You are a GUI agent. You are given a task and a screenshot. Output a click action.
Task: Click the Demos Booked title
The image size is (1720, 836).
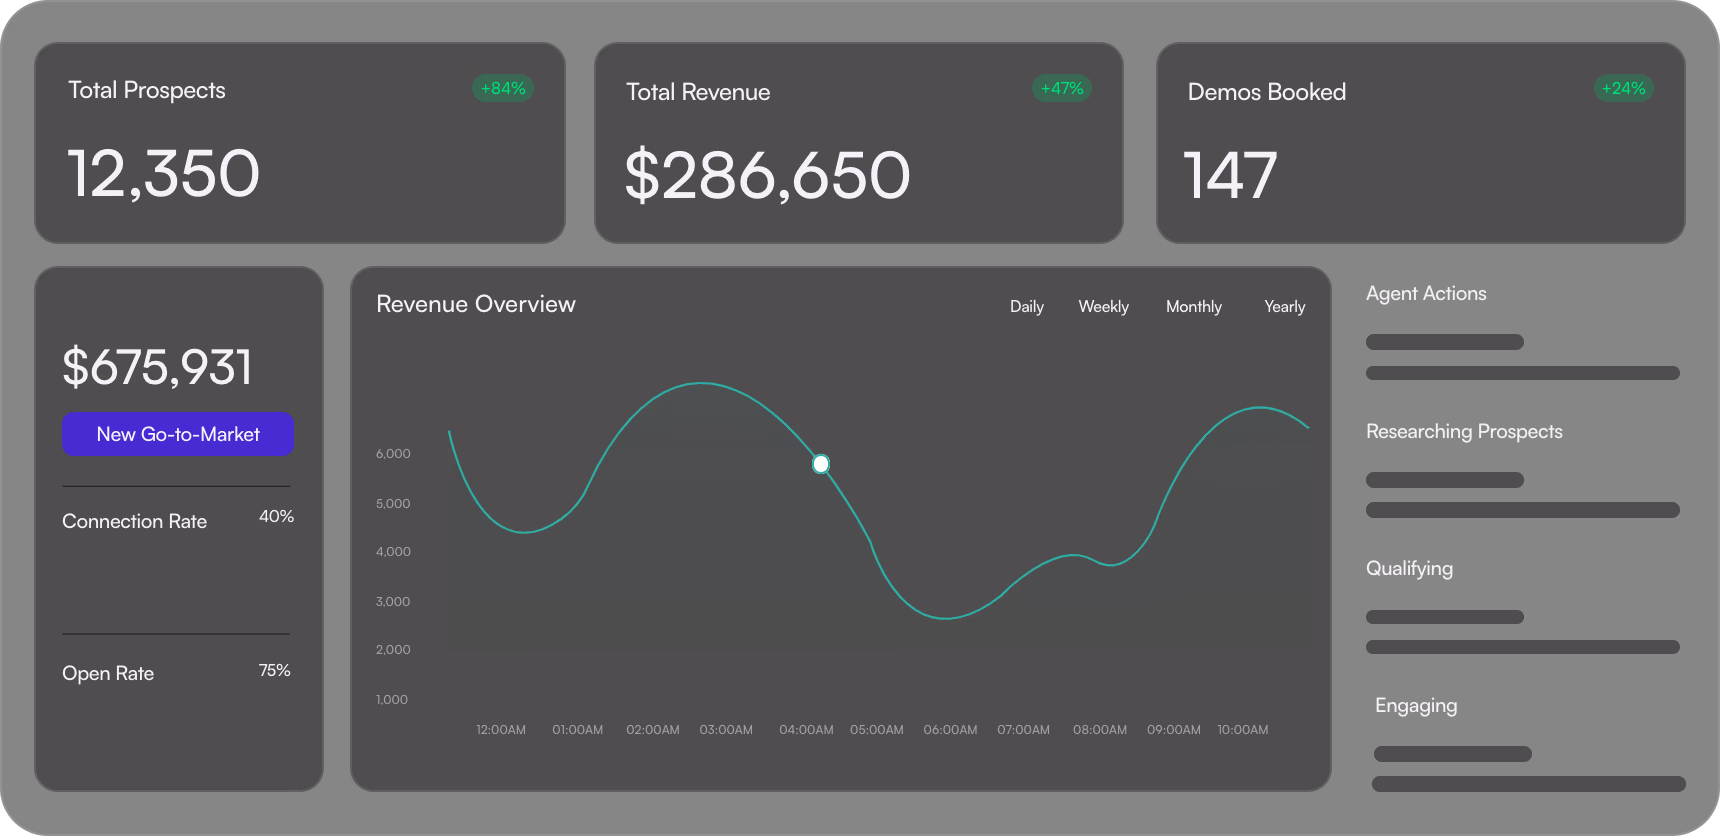pyautogui.click(x=1267, y=92)
